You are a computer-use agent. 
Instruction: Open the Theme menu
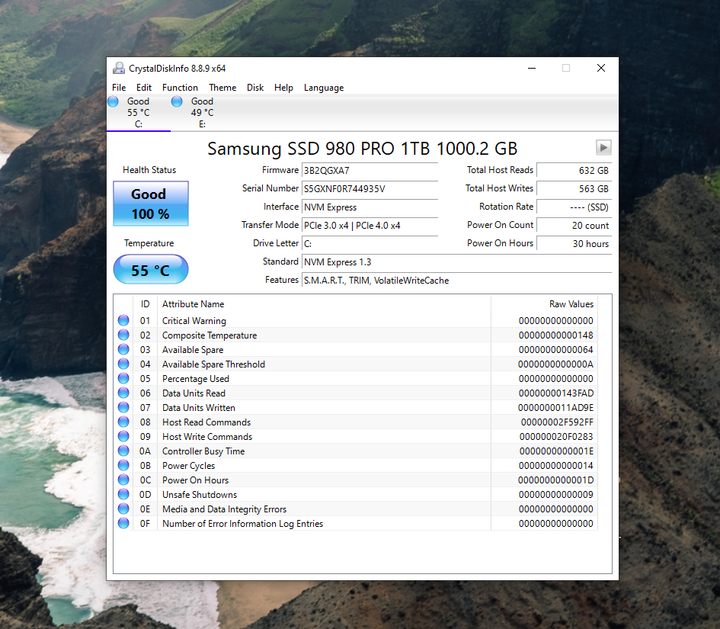222,88
